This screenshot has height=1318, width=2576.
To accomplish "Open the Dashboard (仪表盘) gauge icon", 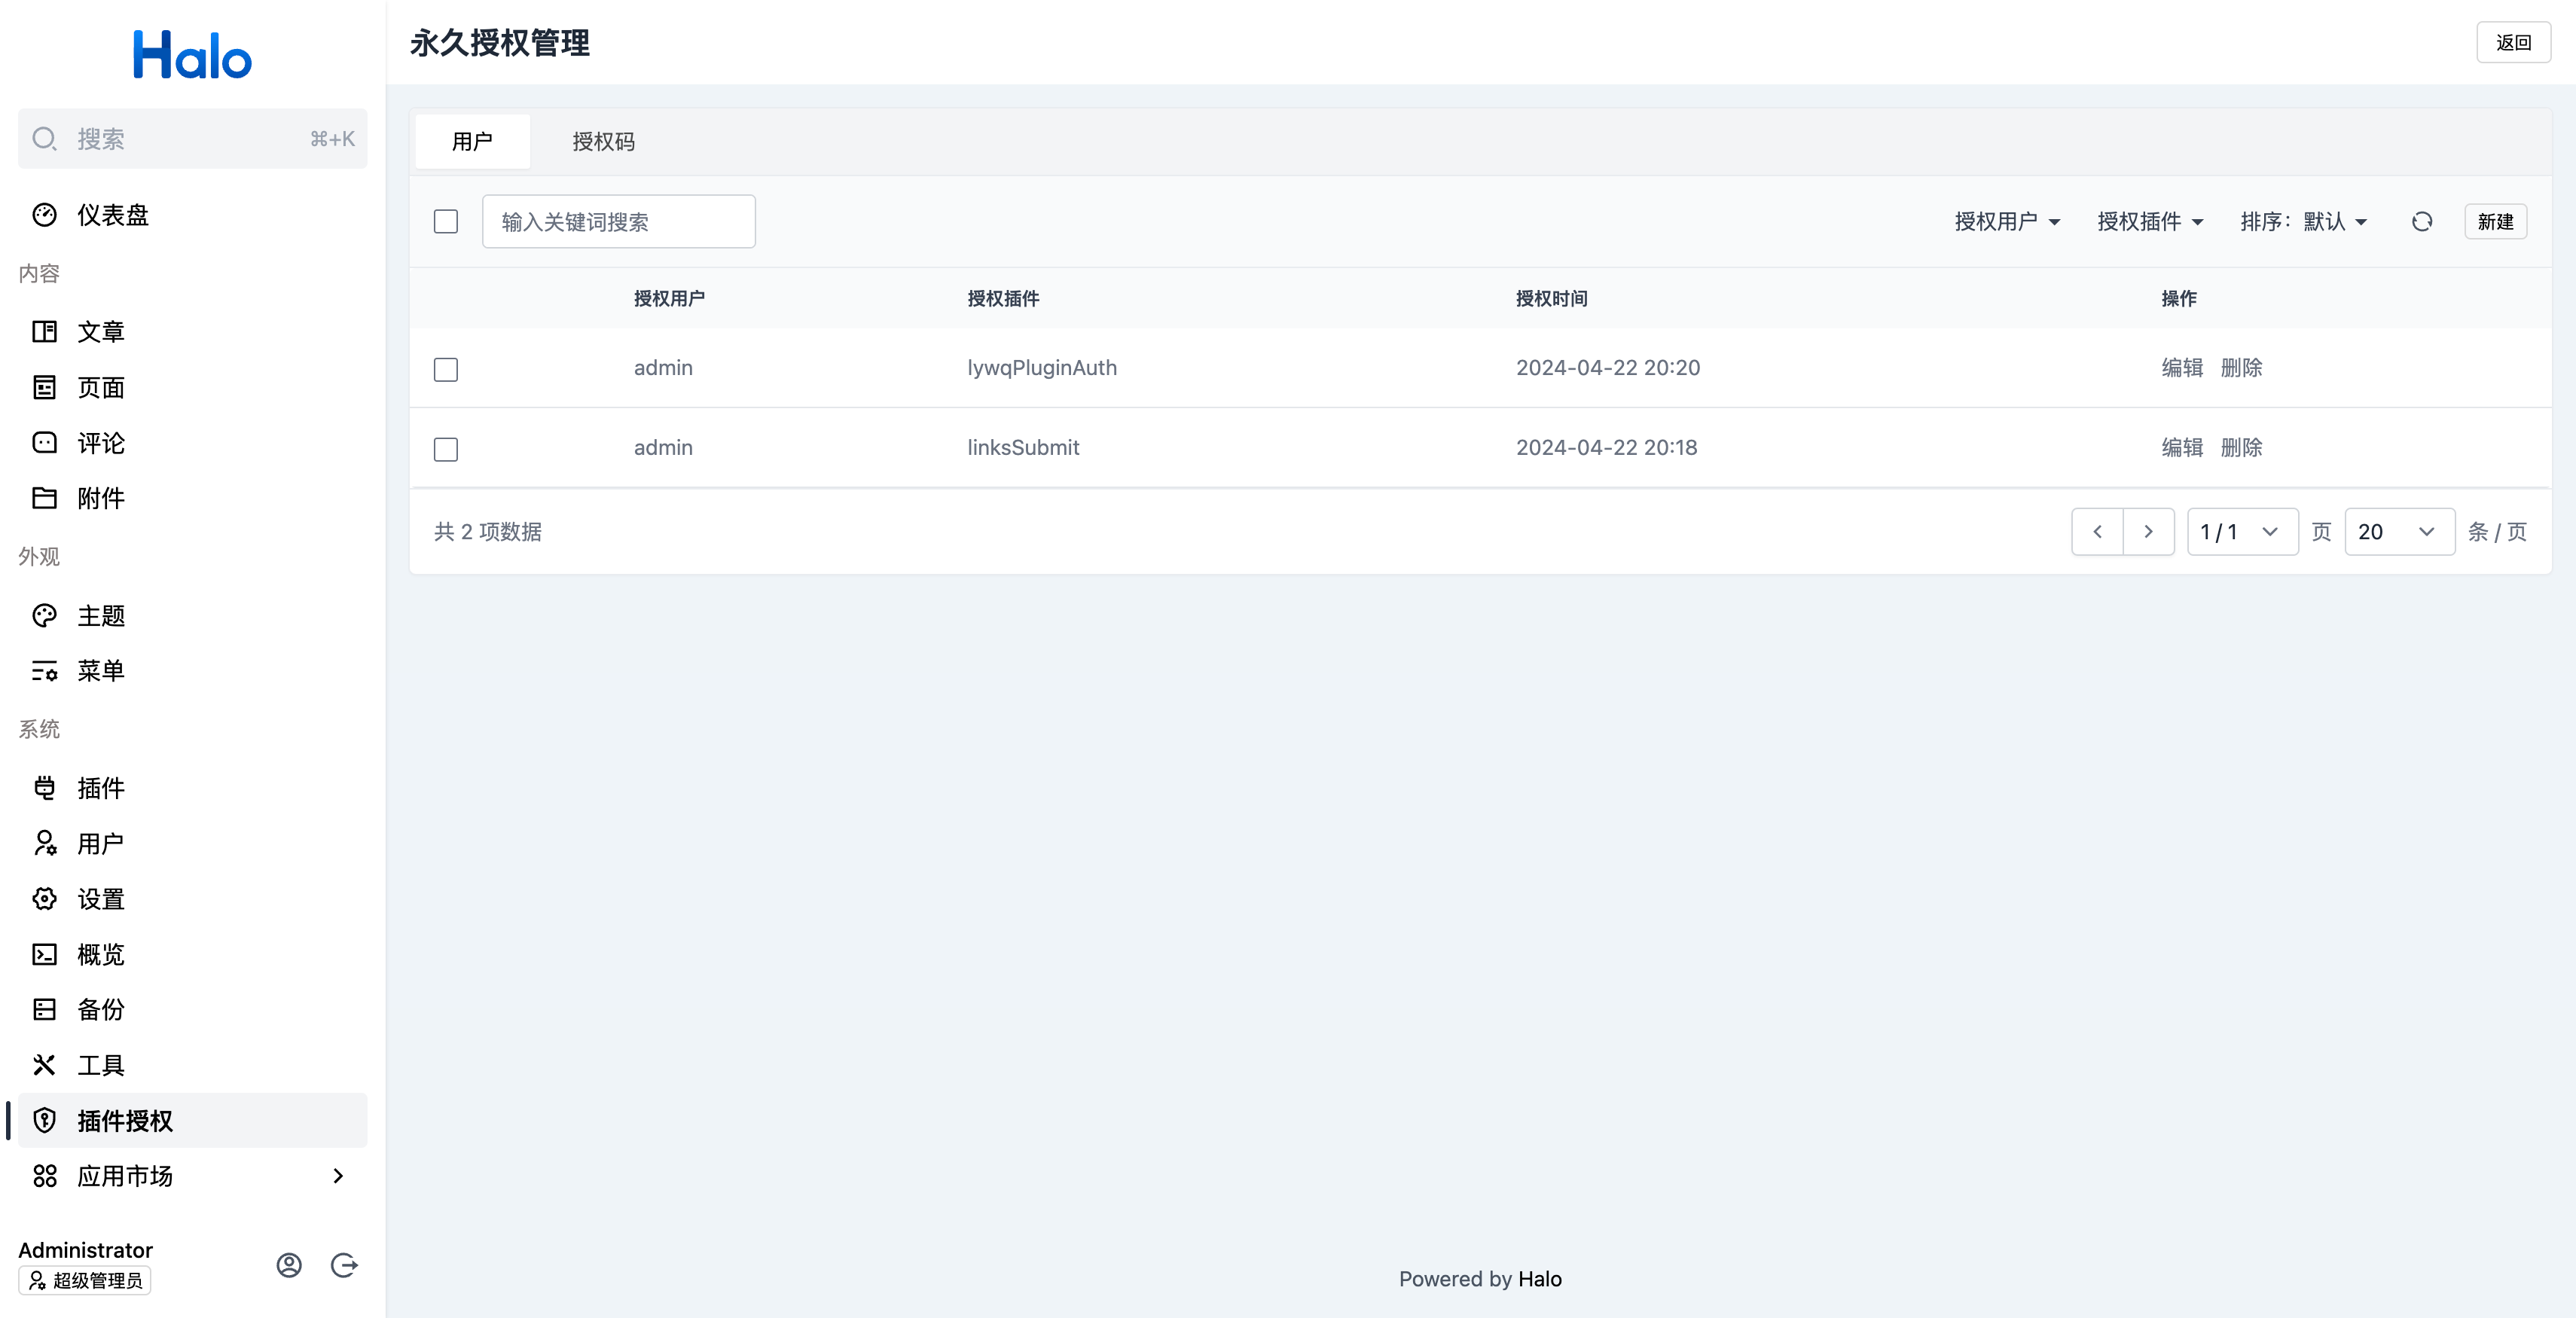I will pos(44,215).
